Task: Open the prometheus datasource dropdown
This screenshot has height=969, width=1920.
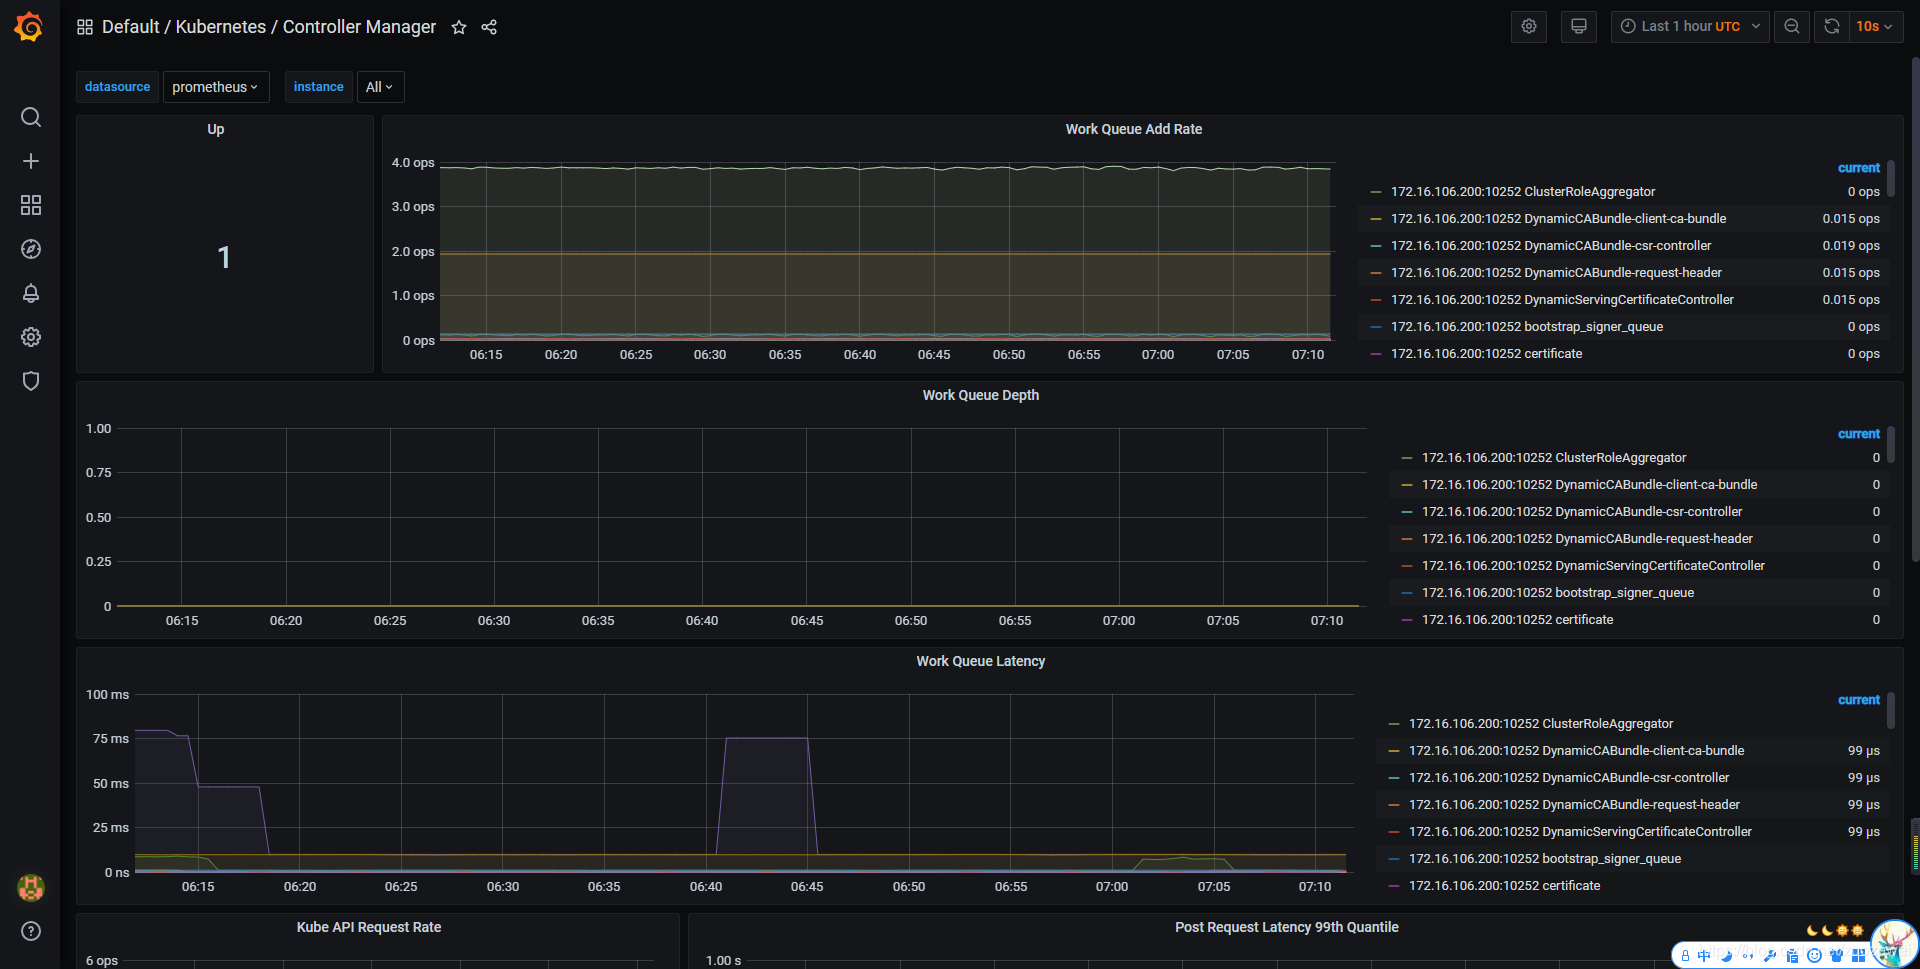Action: coord(216,87)
